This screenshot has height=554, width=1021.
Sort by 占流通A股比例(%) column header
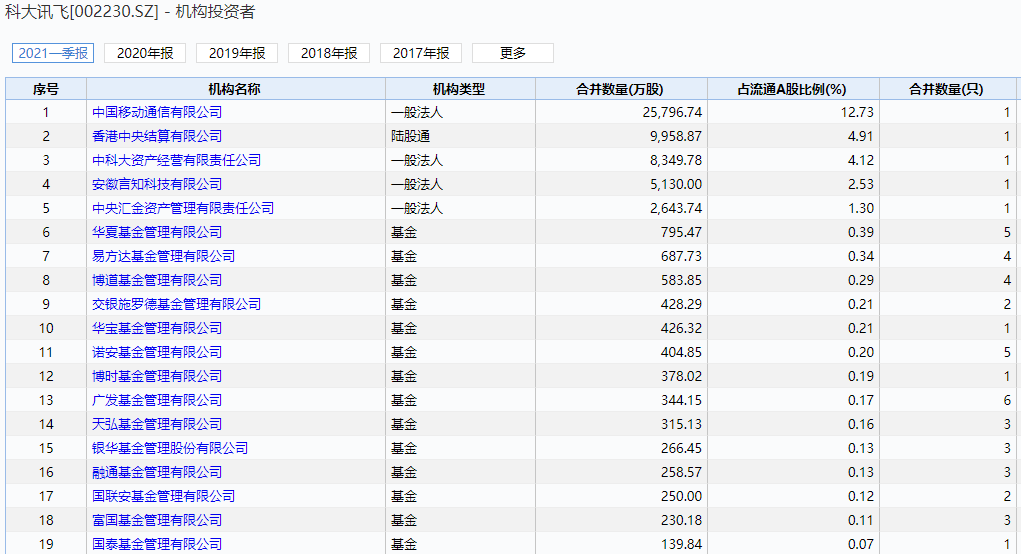pos(793,89)
